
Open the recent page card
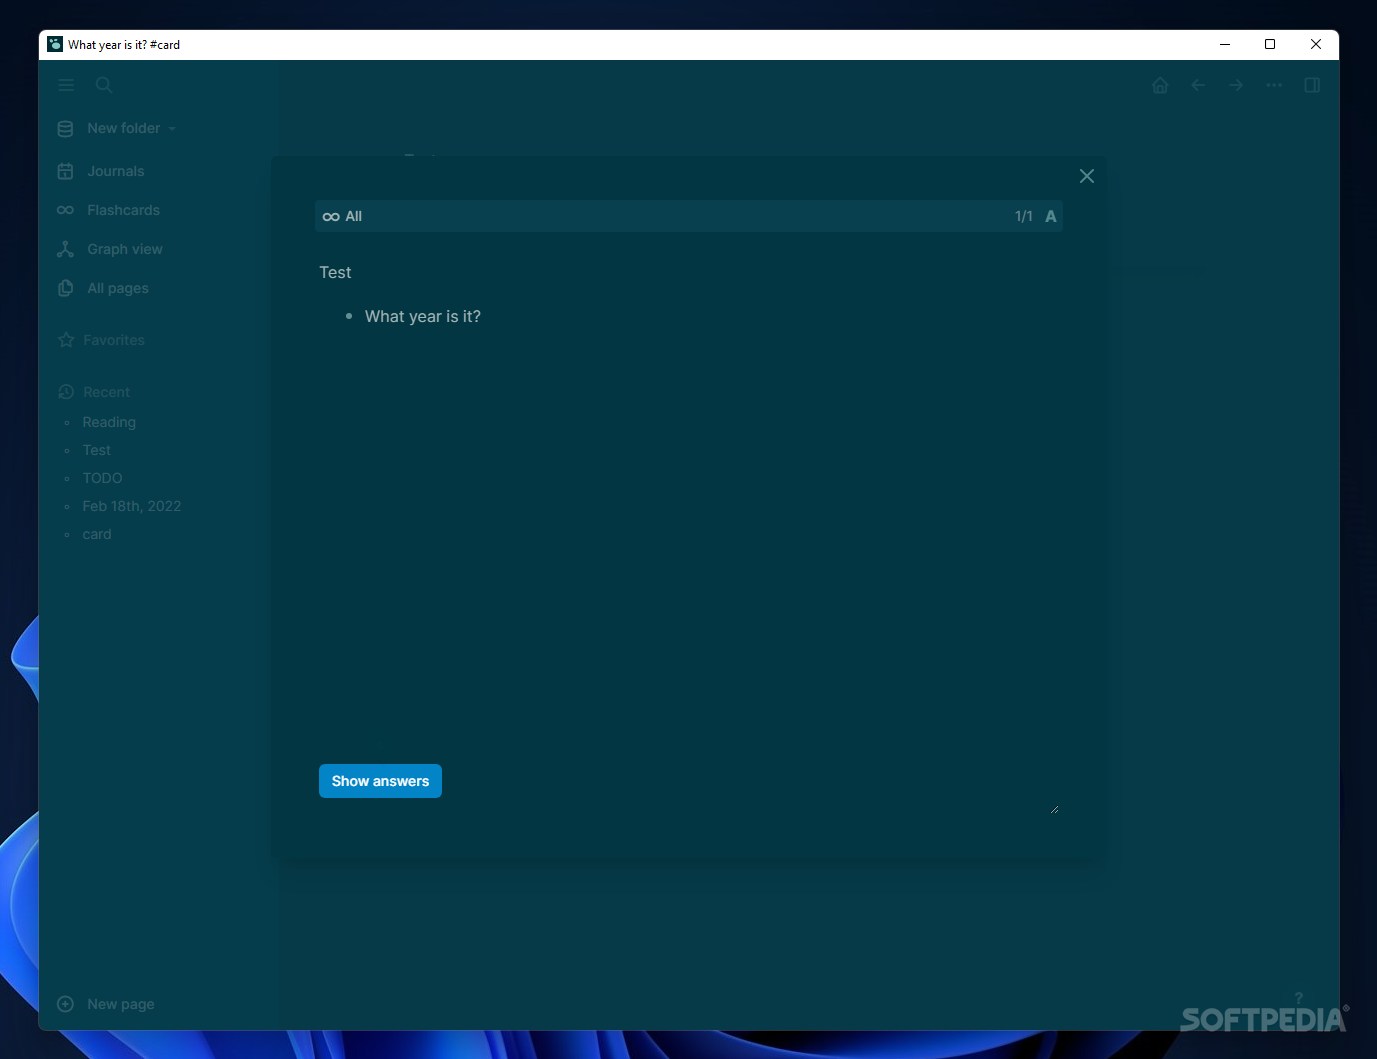97,534
